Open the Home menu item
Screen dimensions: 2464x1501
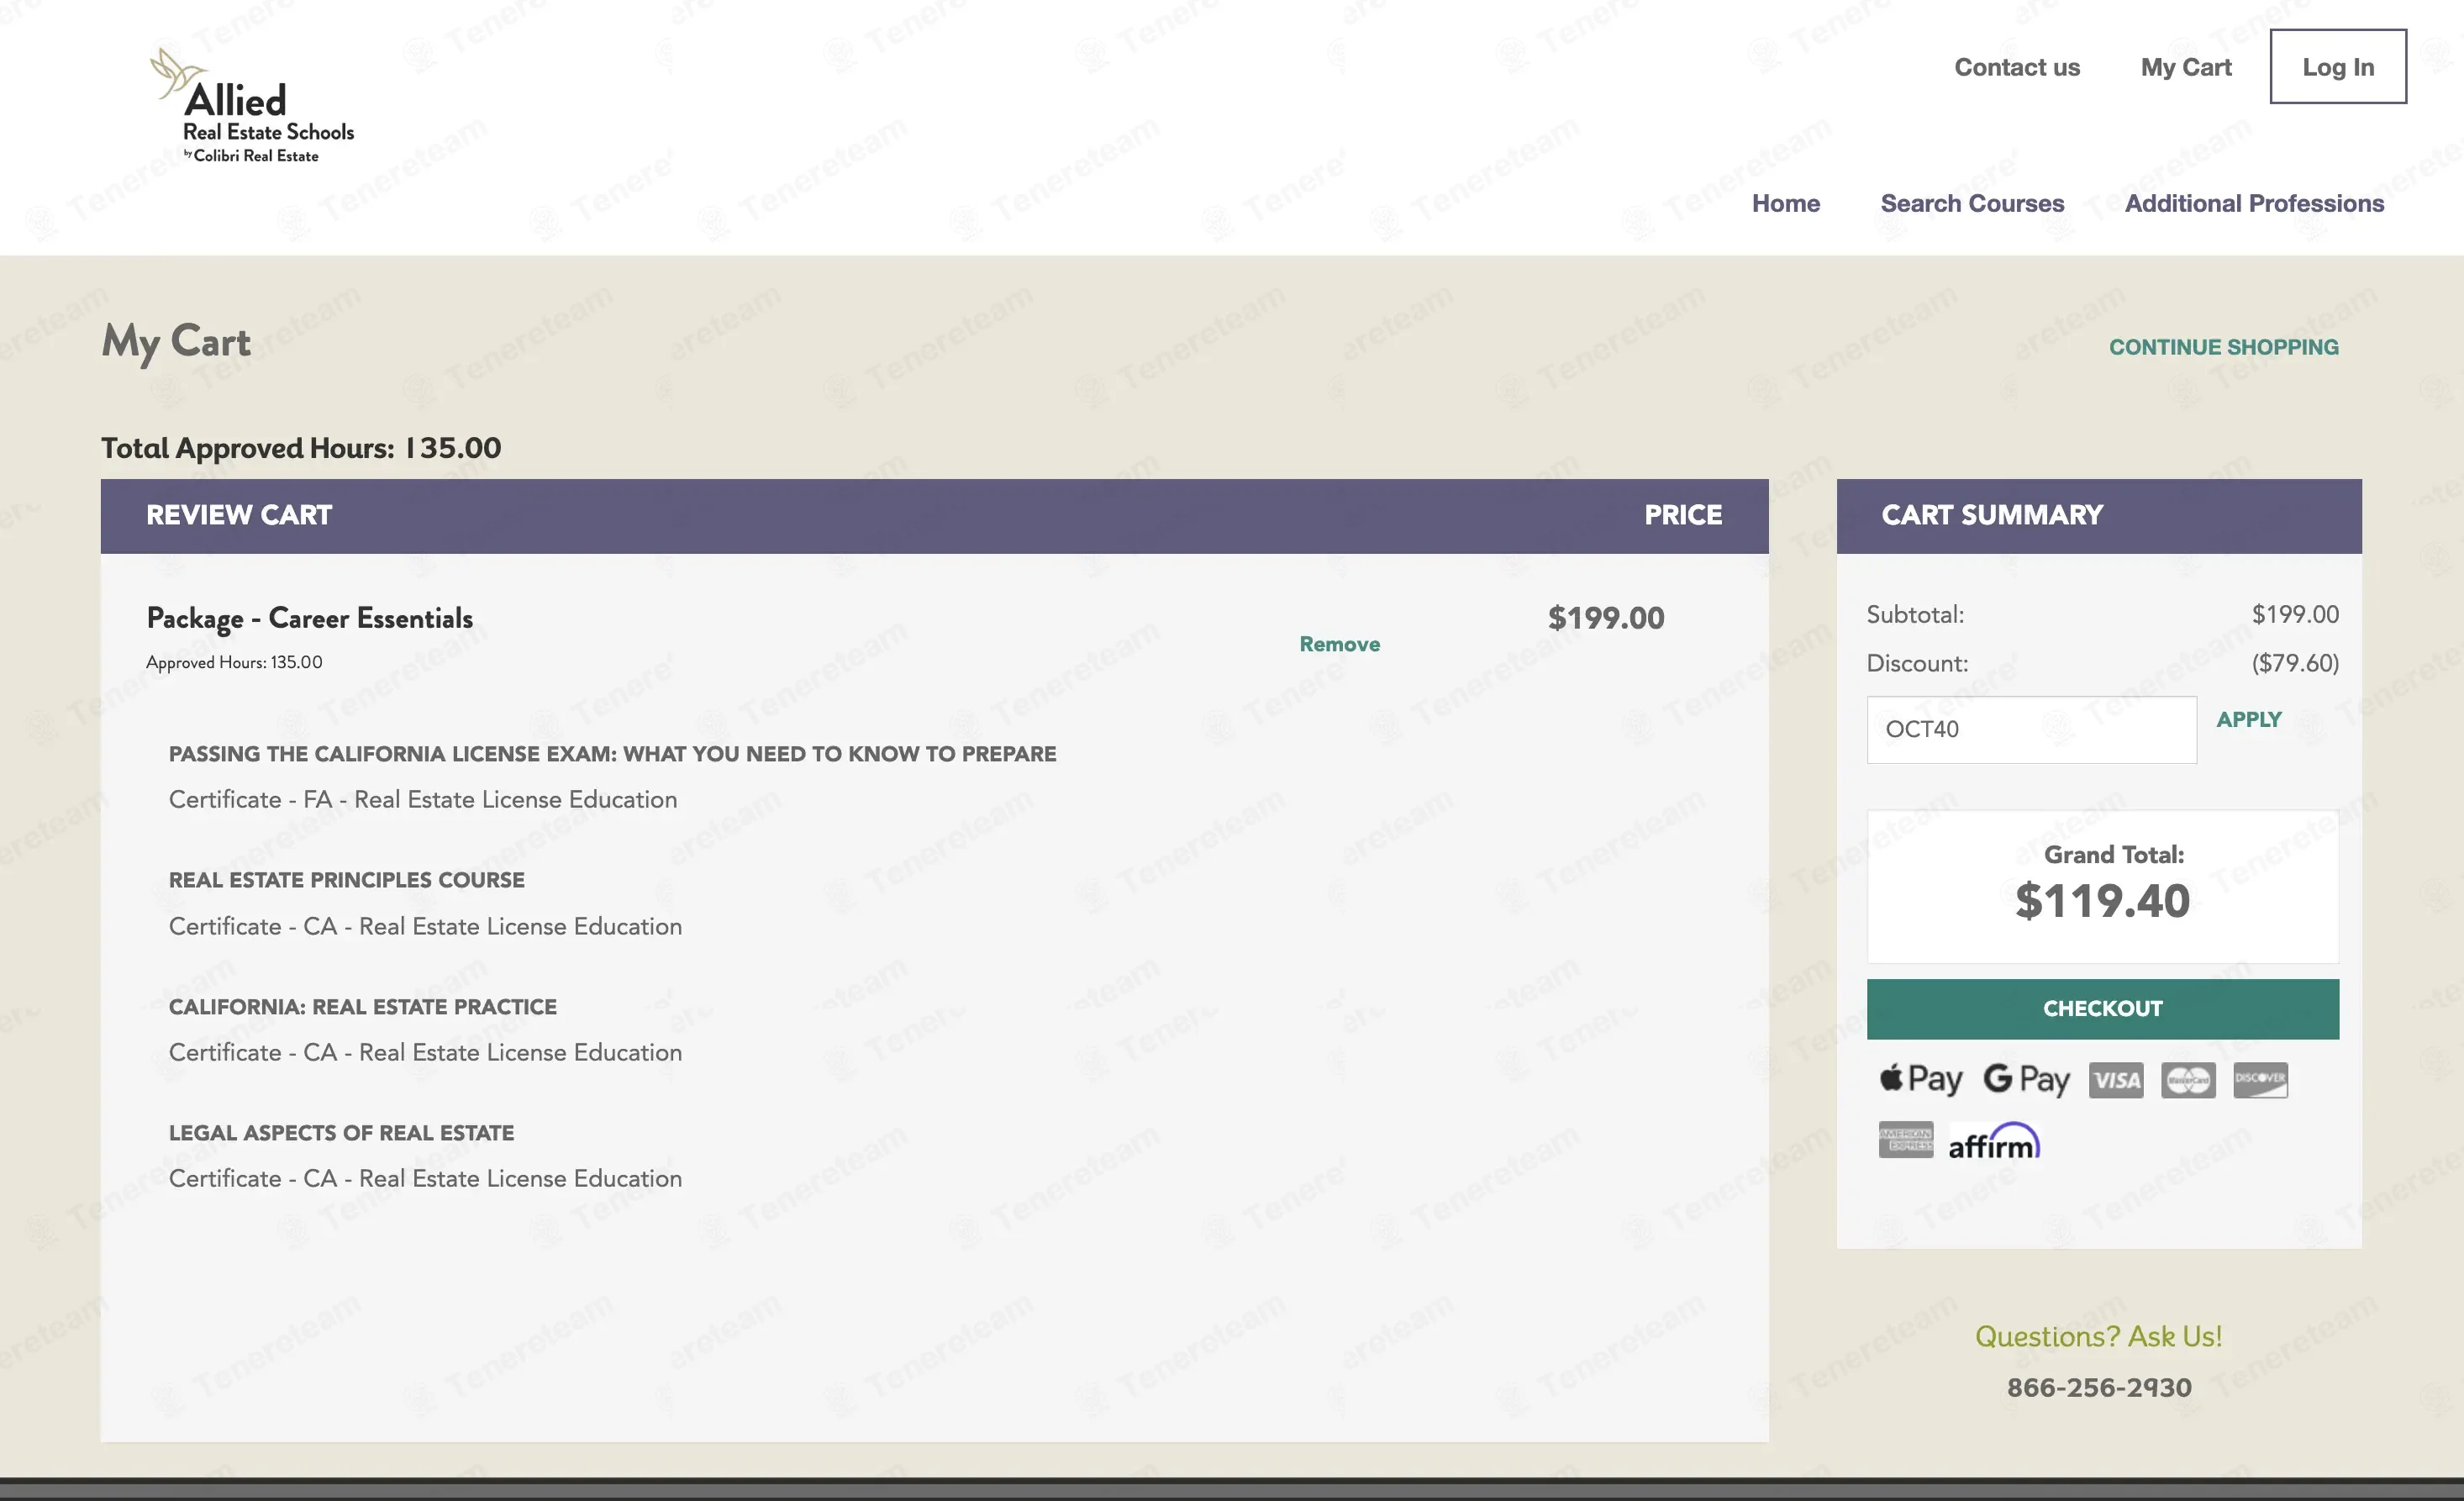point(1785,203)
